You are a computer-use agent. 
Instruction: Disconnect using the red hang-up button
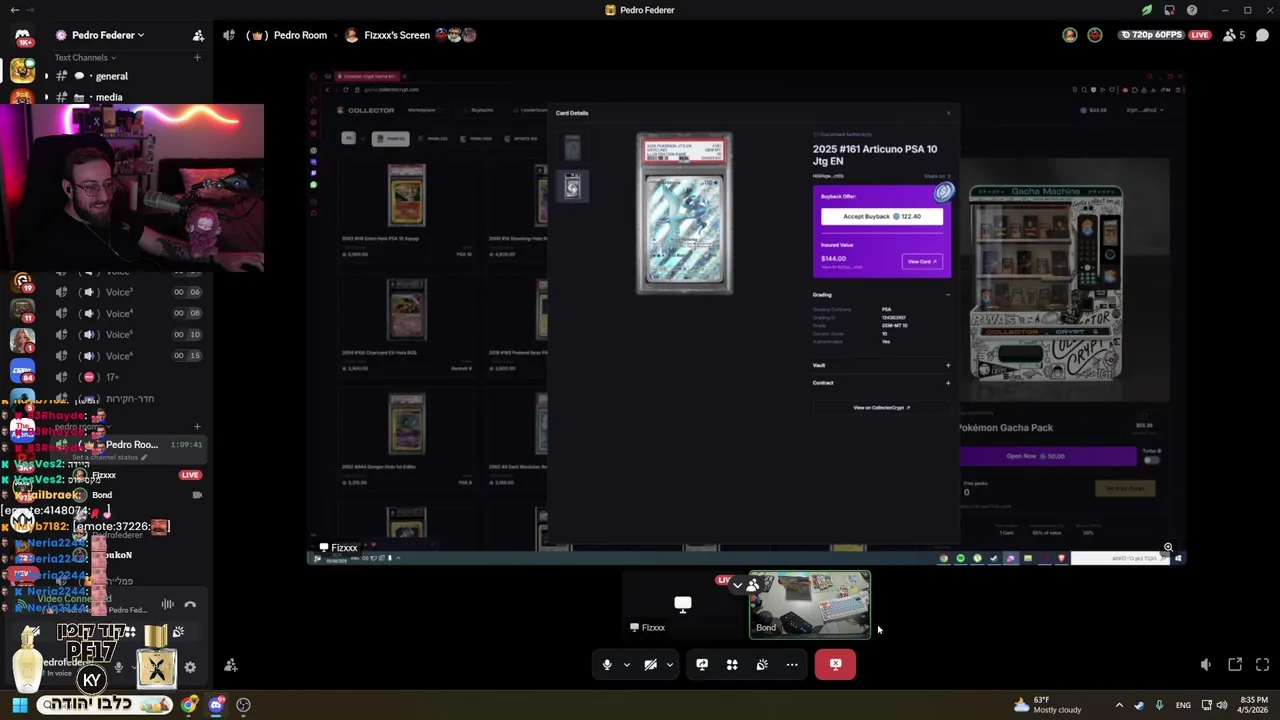tap(835, 664)
